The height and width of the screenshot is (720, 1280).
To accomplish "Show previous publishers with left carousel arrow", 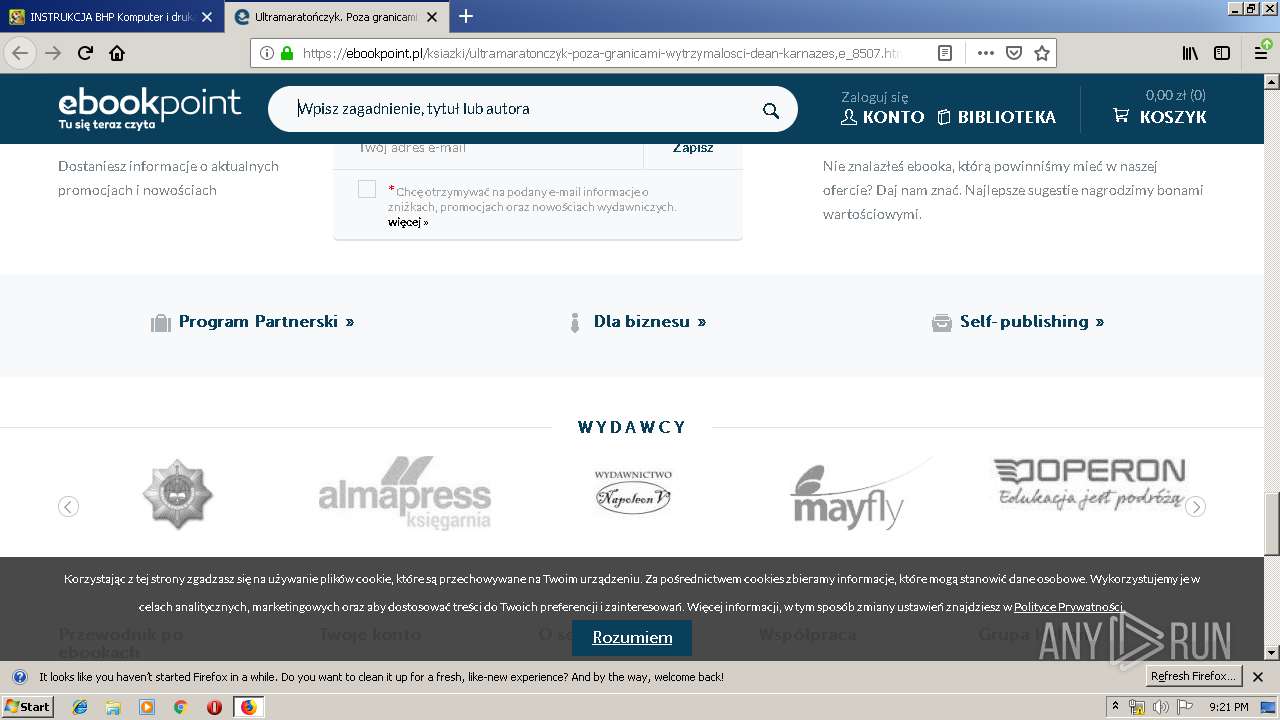I will pos(68,507).
